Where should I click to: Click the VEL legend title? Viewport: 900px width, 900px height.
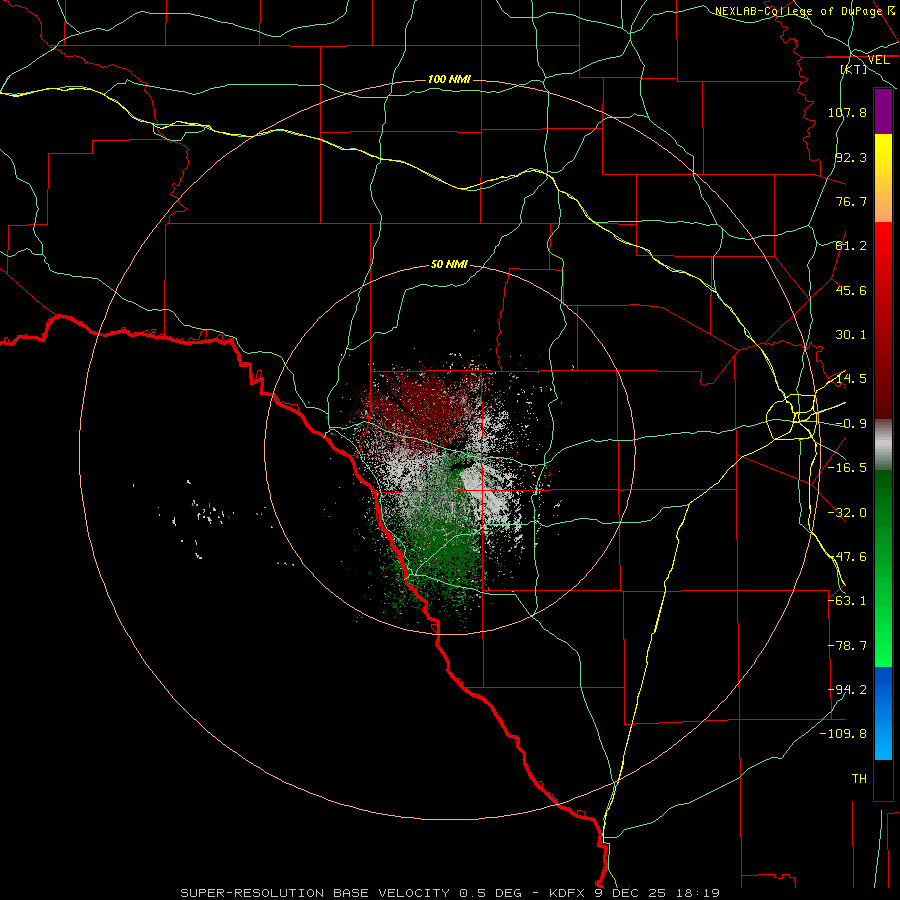tap(878, 60)
